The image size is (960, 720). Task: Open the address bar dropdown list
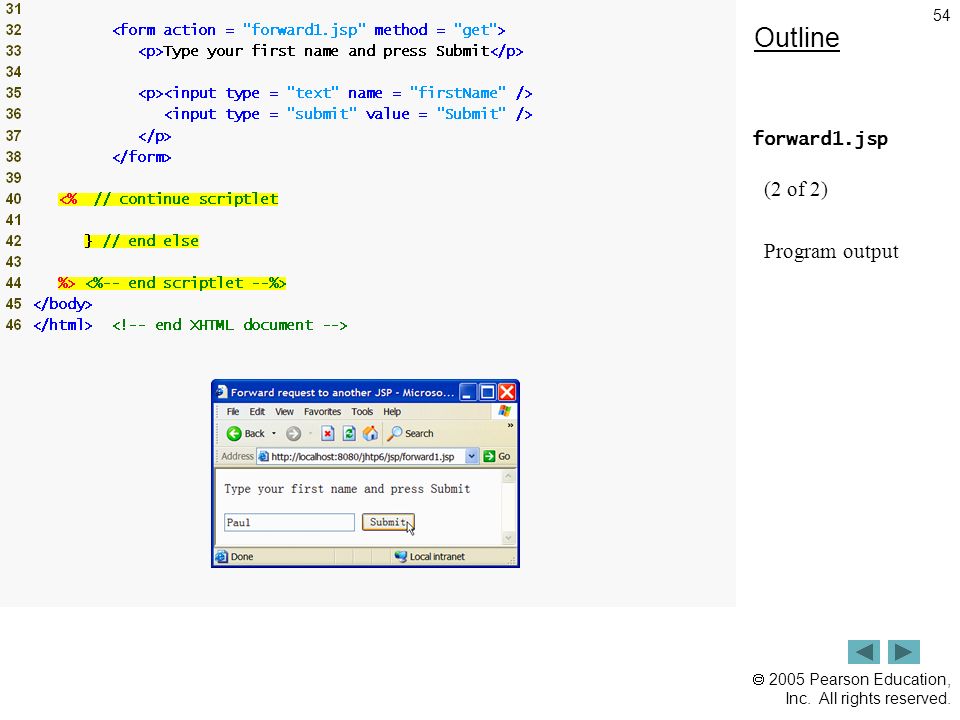click(x=471, y=456)
